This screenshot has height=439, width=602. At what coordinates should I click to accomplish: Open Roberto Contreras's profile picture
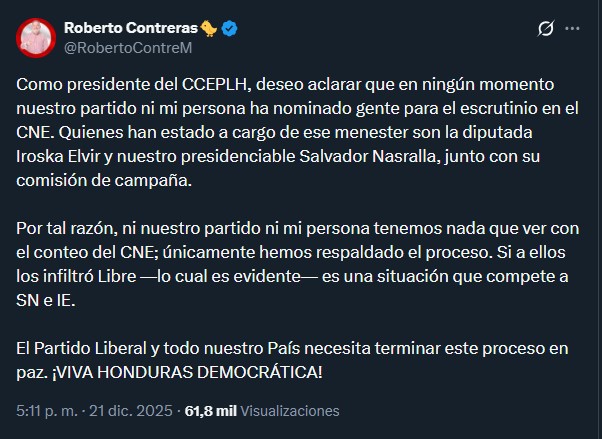pos(35,37)
